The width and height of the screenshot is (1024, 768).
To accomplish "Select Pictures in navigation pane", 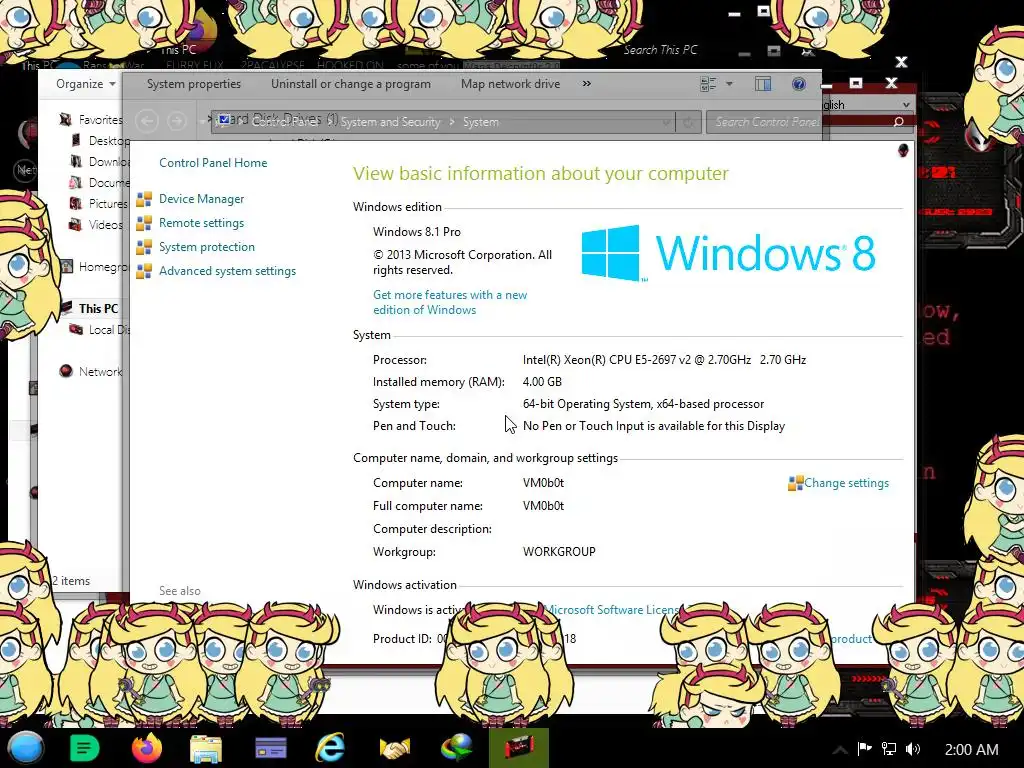I will (x=107, y=203).
